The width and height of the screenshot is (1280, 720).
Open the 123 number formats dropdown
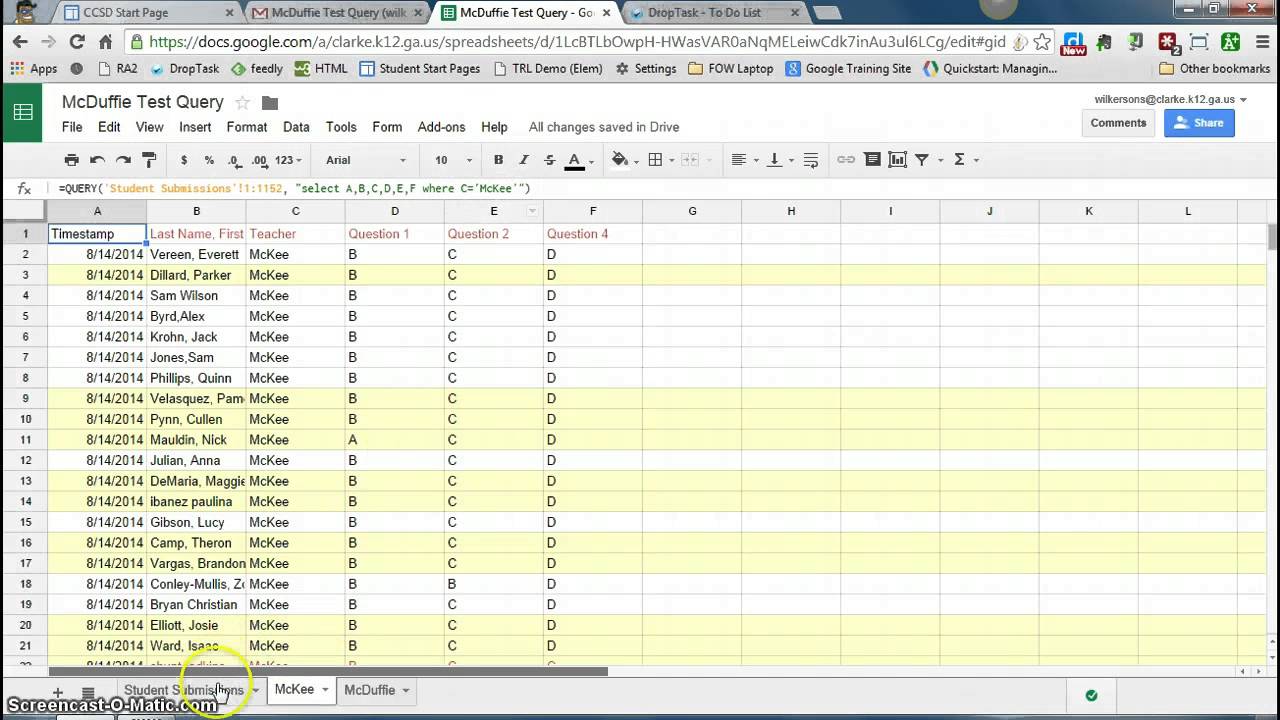[289, 160]
